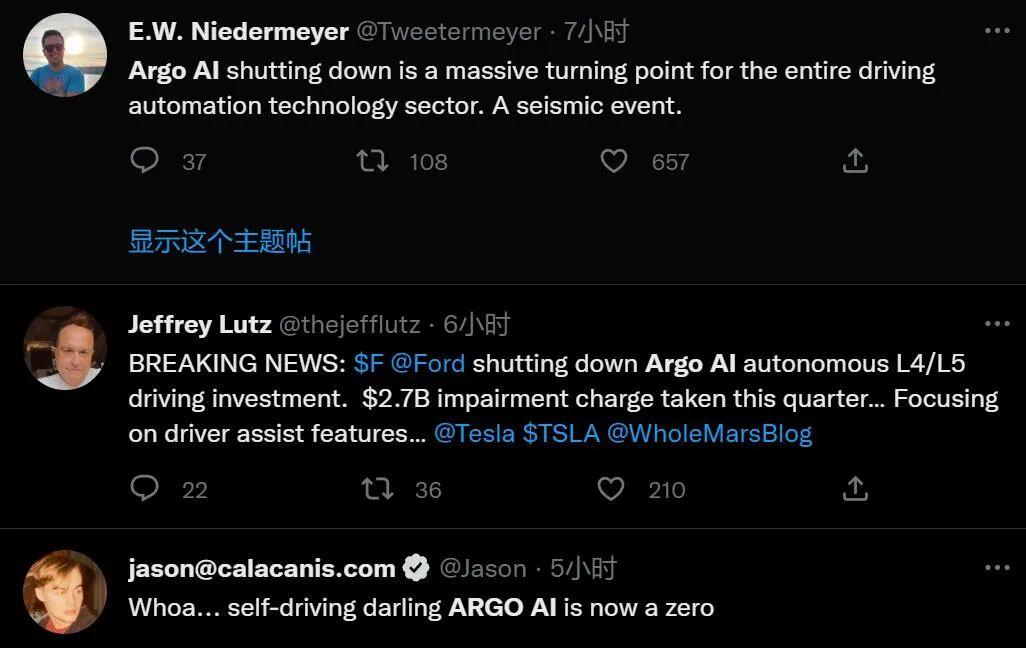Open the @Jason handle profile
The width and height of the screenshot is (1026, 648).
coord(483,568)
